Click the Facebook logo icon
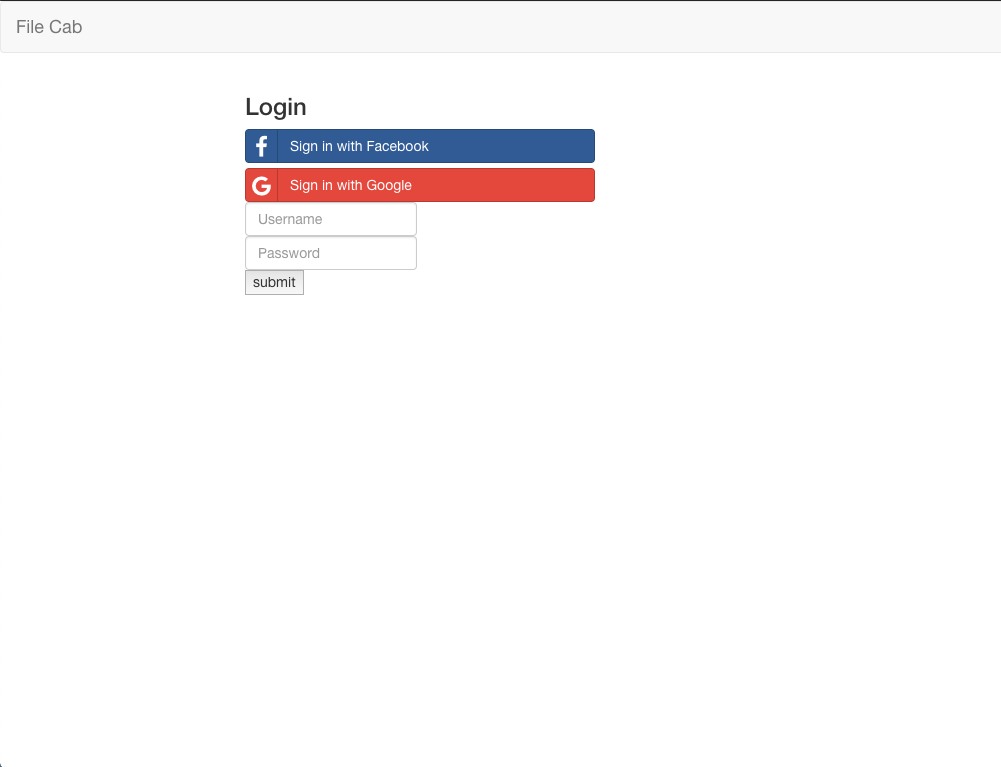Screen dimensions: 1001x767 pos(261,146)
